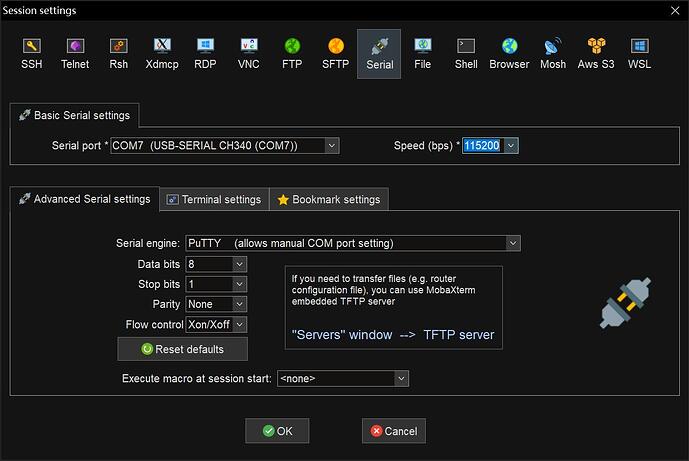The height and width of the screenshot is (461, 689).
Task: Select the Browser session type
Action: (x=509, y=54)
